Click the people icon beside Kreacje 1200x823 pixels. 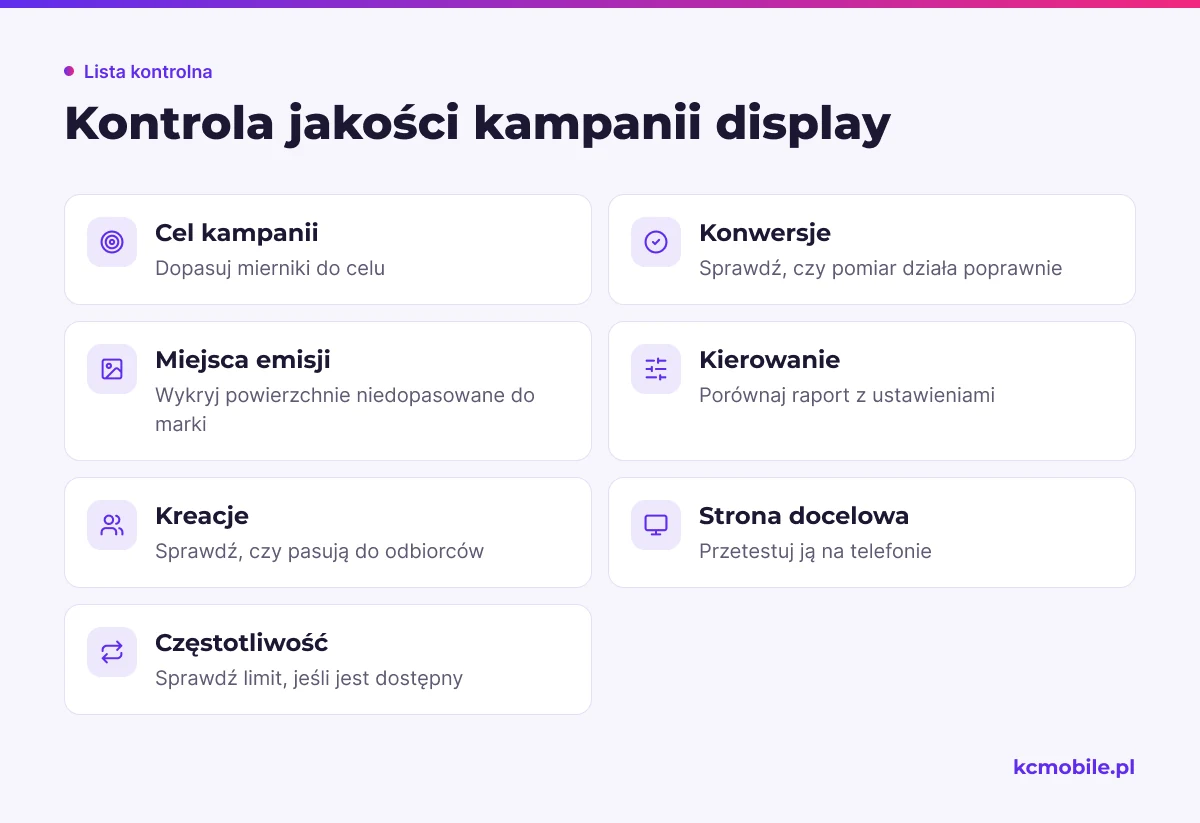pyautogui.click(x=112, y=525)
